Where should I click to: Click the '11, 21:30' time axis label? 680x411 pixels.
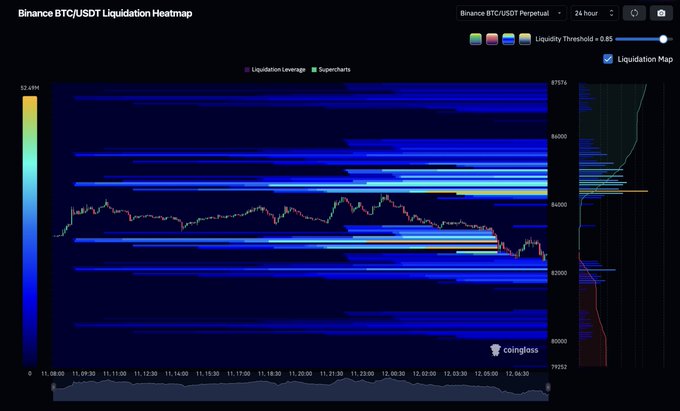[x=331, y=373]
